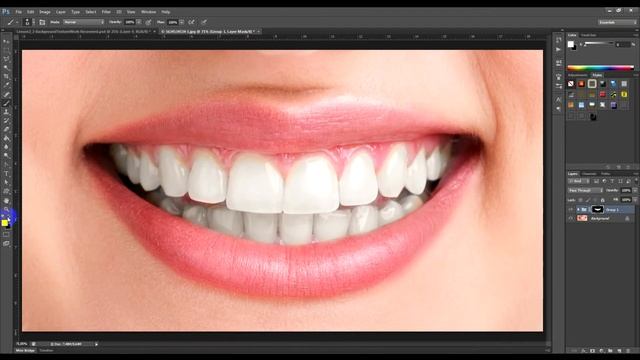Expand the Group 1 folder arrow
The width and height of the screenshot is (640, 360).
(x=578, y=209)
